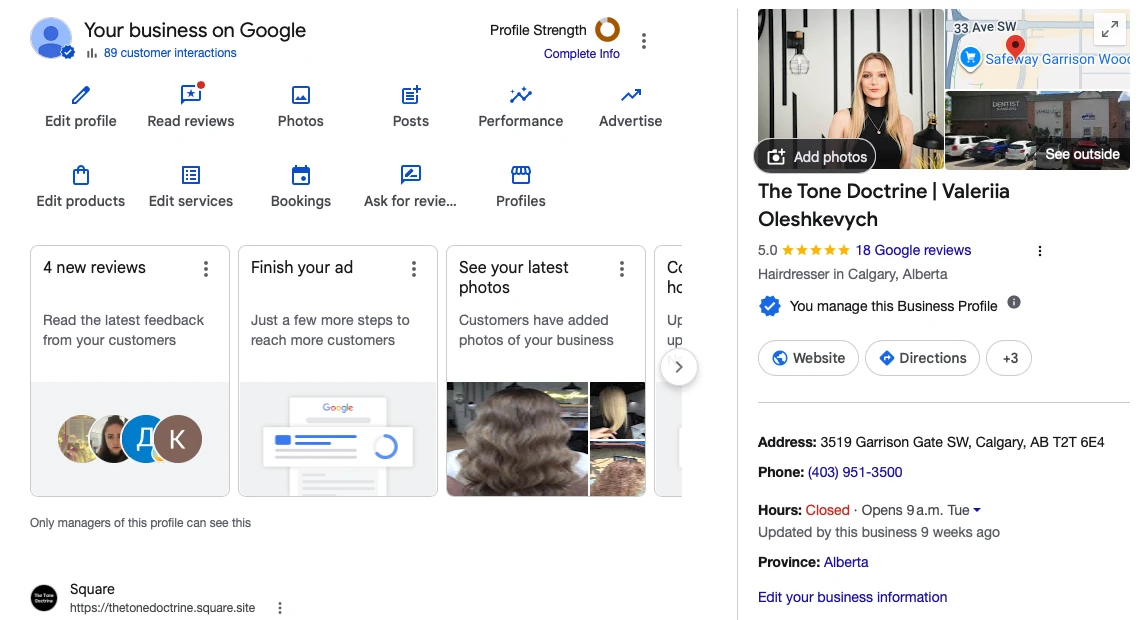
Task: Click 'Hairdresser in Calgary, Alberta' text
Action: pos(852,274)
